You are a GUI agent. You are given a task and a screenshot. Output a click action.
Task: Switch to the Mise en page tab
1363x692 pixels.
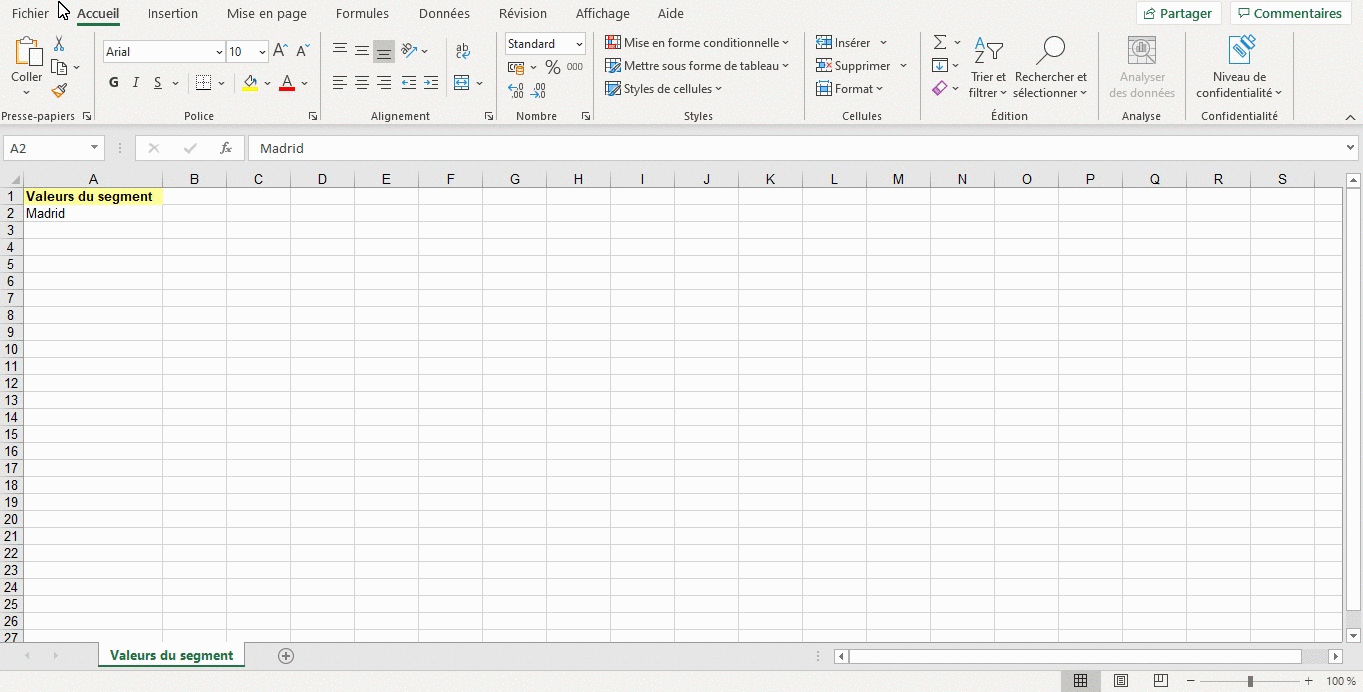point(267,14)
